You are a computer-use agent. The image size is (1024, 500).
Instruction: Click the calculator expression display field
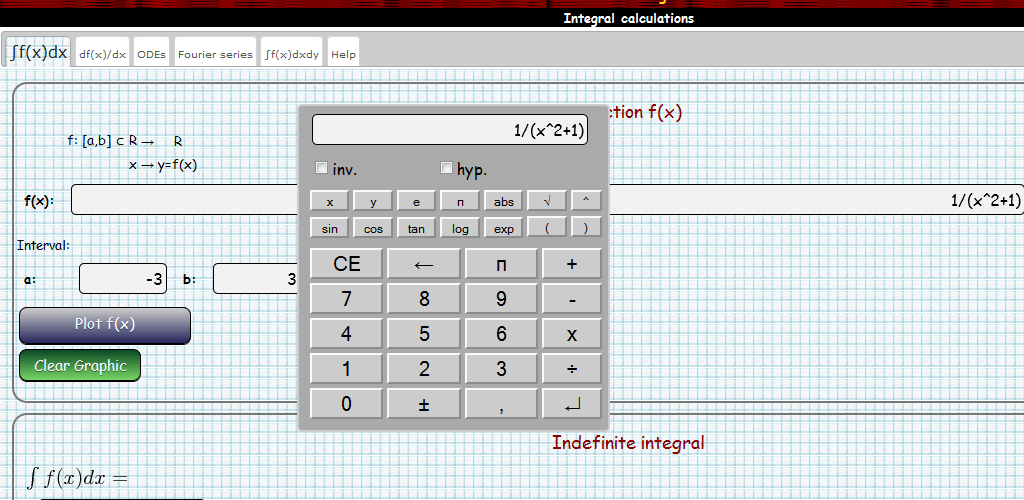[450, 130]
